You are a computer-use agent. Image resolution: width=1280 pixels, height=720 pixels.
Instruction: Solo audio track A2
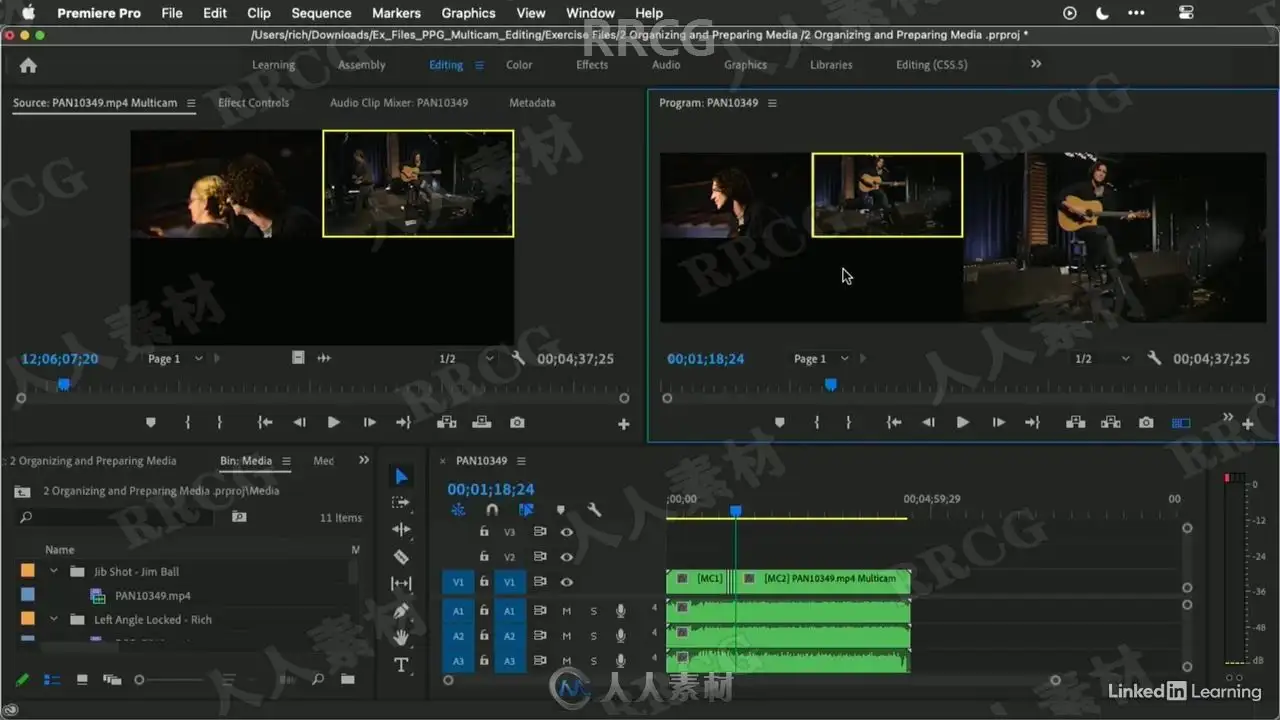pyautogui.click(x=593, y=636)
